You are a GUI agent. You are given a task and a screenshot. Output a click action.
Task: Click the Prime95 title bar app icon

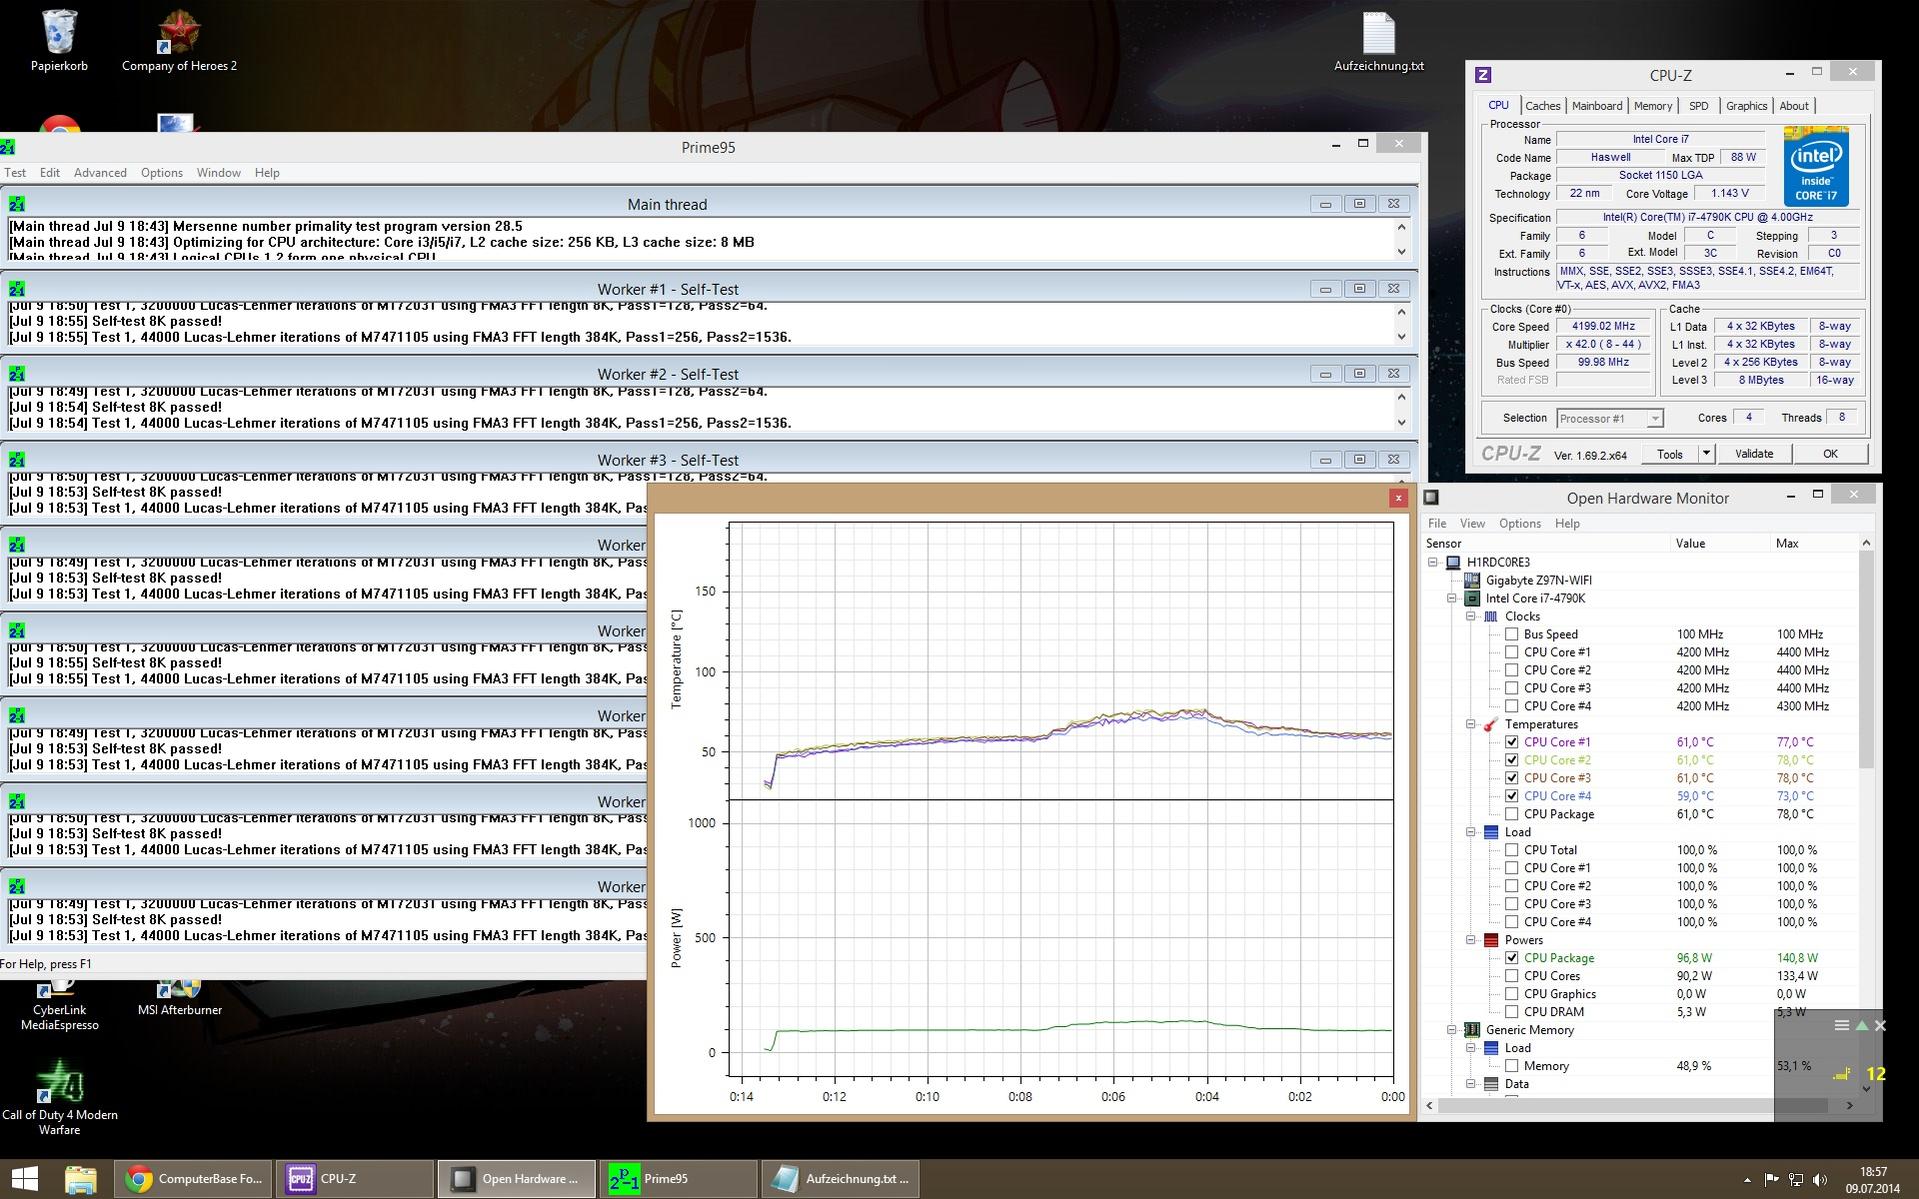click(x=8, y=147)
